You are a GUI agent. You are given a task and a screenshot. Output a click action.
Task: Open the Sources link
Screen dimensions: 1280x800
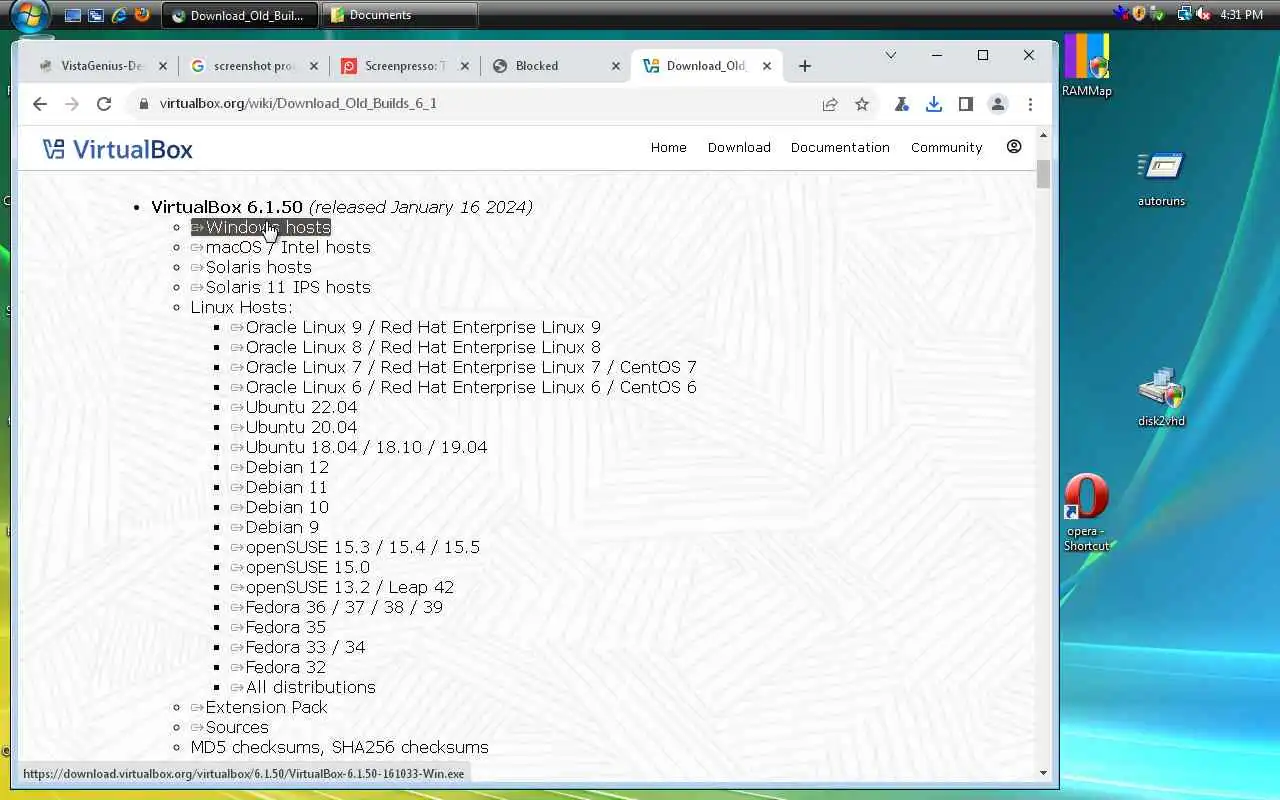click(x=230, y=727)
